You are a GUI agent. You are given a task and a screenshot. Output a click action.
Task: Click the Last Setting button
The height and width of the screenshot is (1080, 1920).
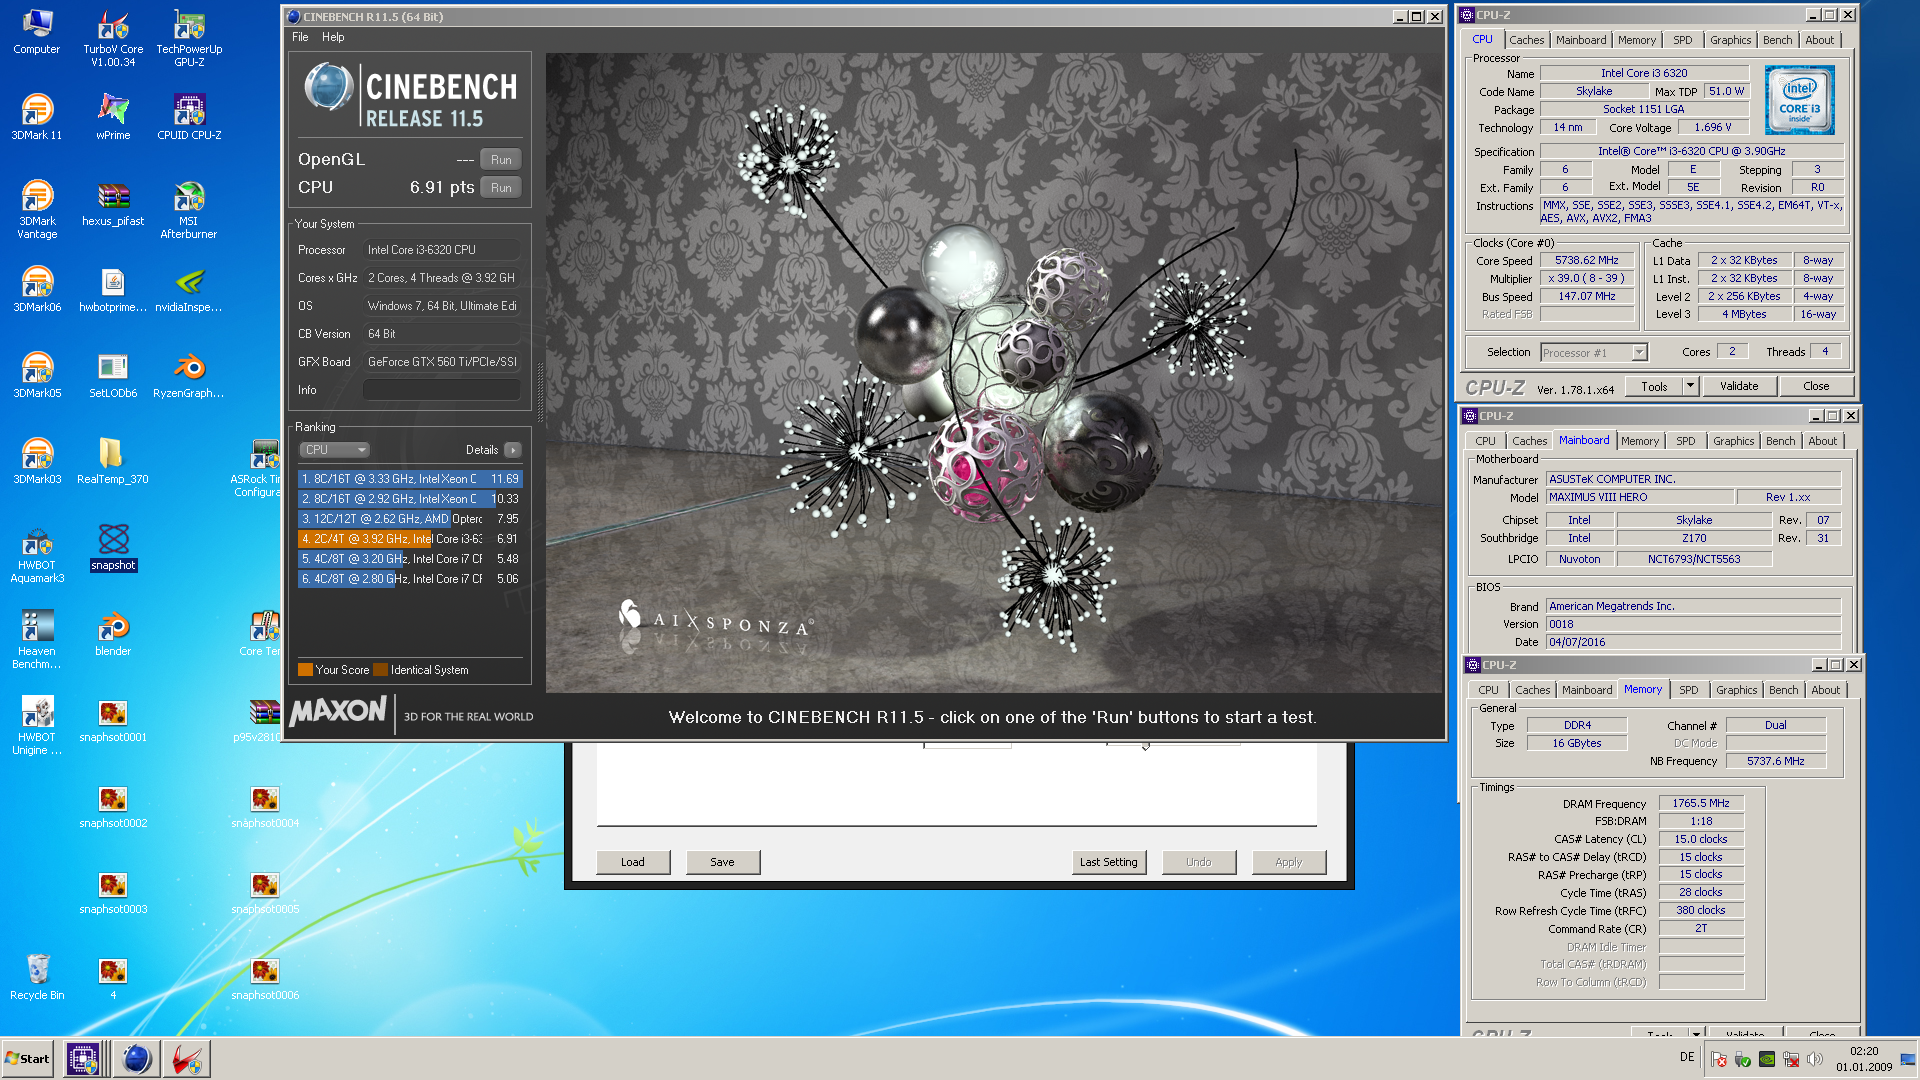click(1109, 862)
